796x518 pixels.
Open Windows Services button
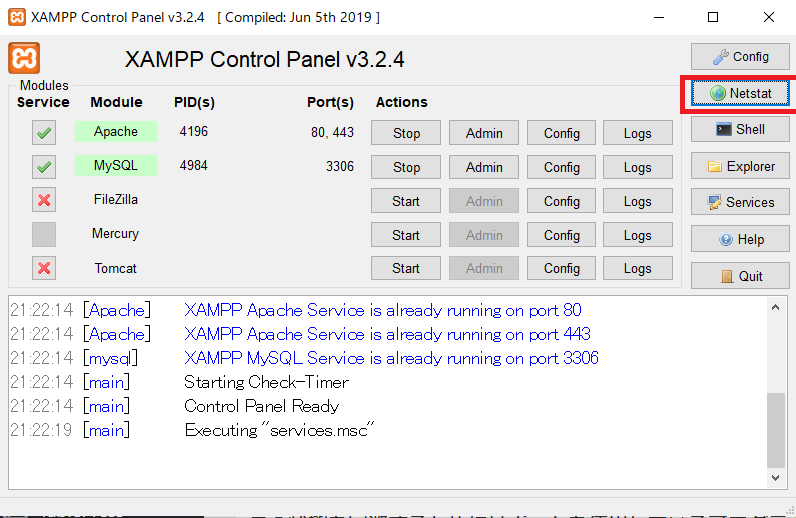[x=740, y=202]
